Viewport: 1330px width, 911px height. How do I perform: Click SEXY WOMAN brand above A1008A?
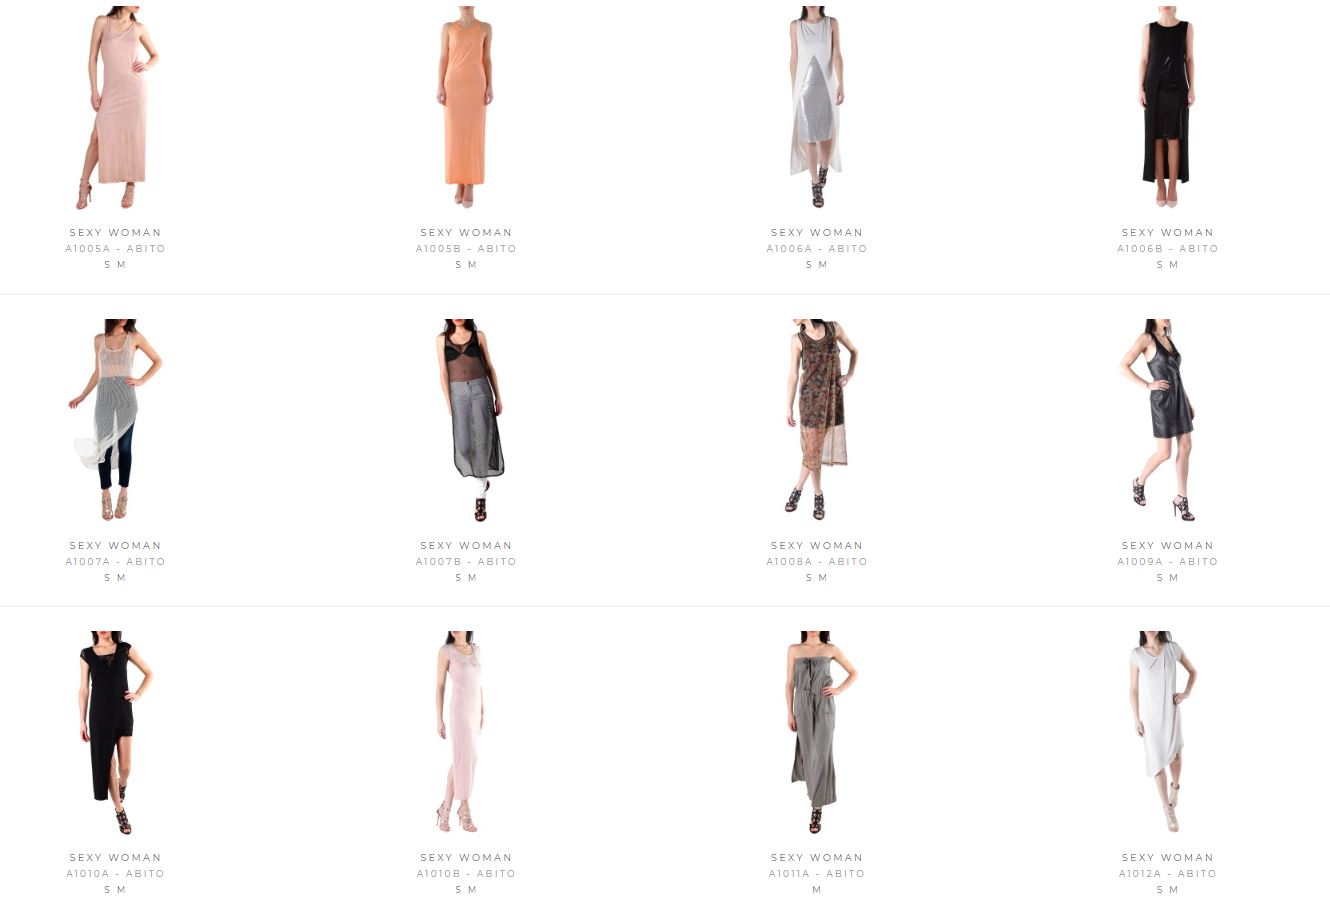click(x=817, y=546)
